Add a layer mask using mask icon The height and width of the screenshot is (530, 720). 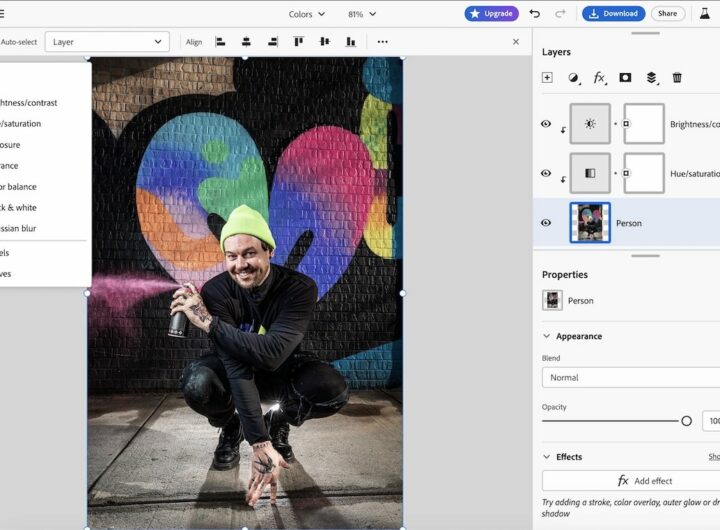click(x=625, y=77)
